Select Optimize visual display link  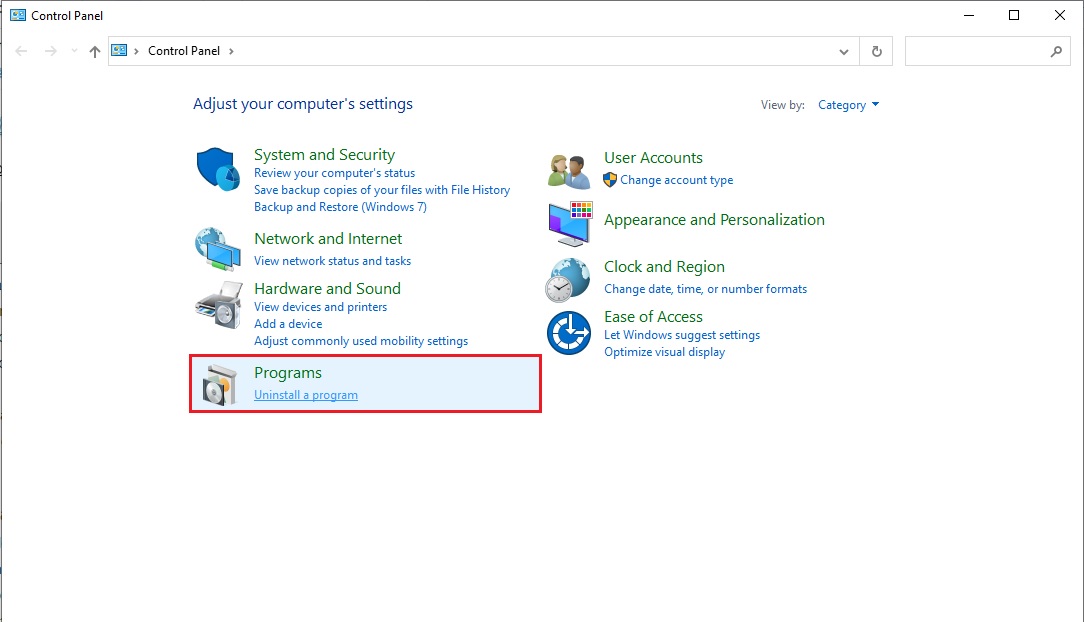click(664, 352)
